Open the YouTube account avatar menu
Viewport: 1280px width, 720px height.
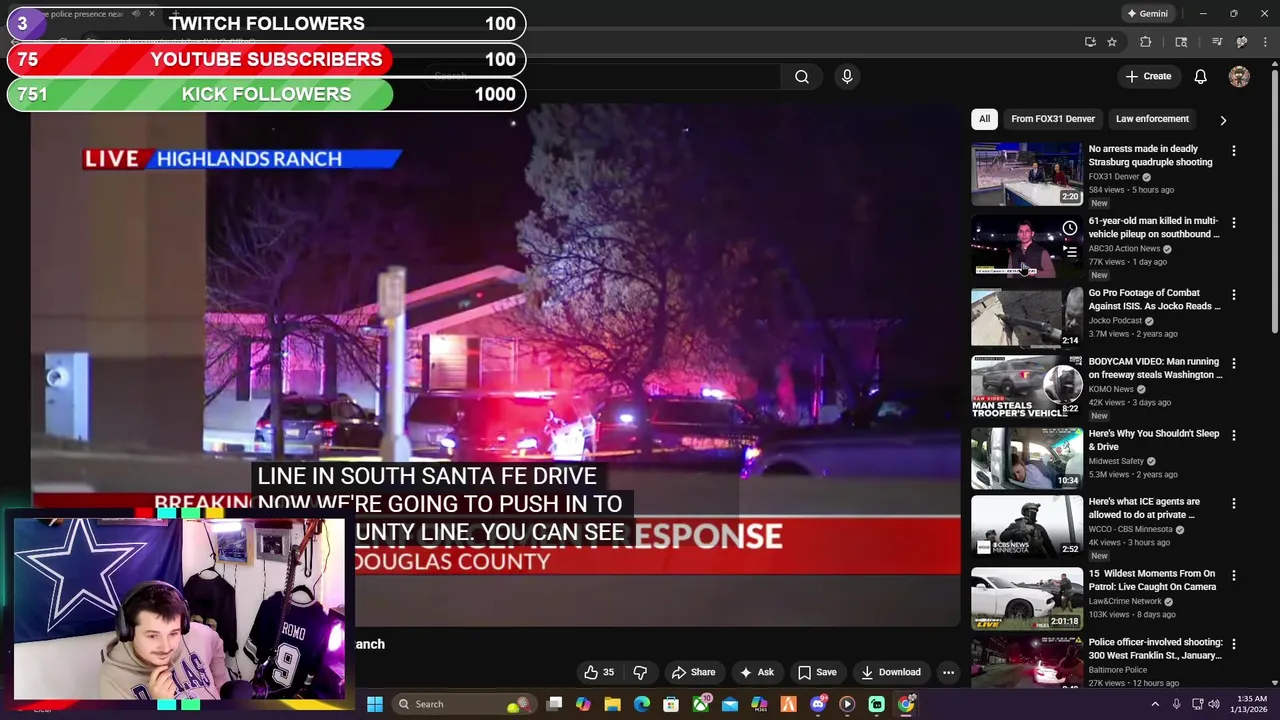pos(1239,76)
